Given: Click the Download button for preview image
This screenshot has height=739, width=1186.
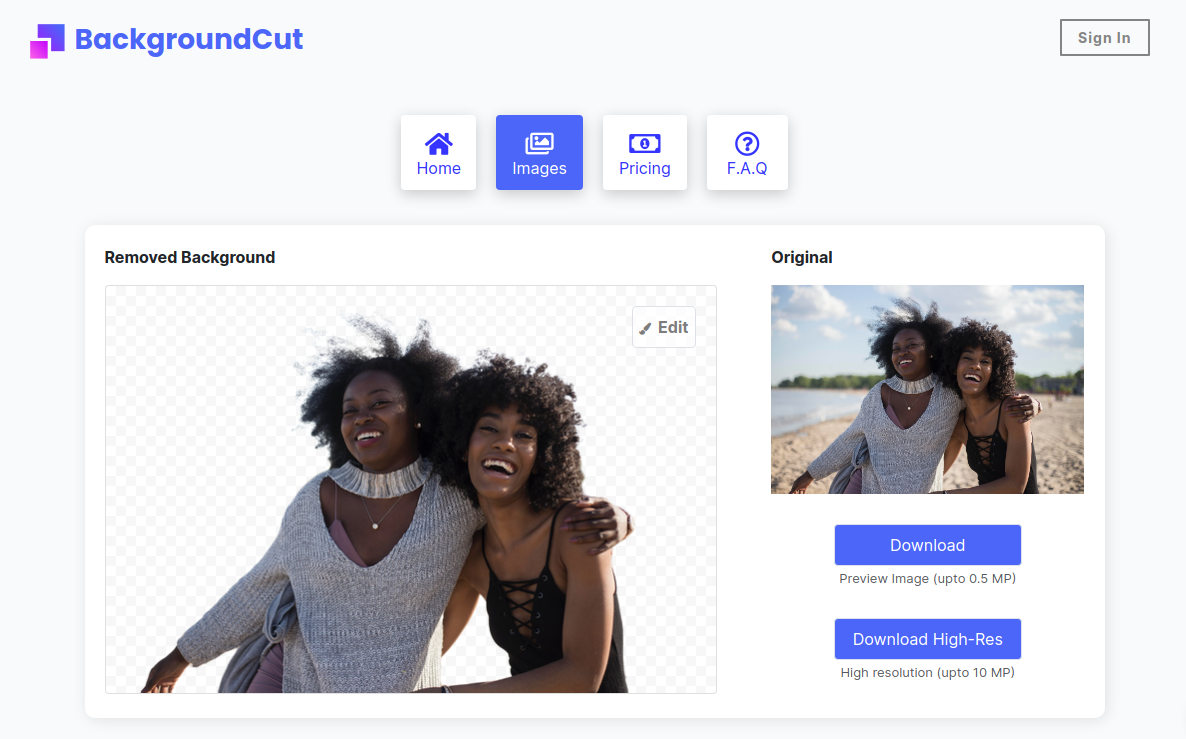Looking at the screenshot, I should [927, 545].
